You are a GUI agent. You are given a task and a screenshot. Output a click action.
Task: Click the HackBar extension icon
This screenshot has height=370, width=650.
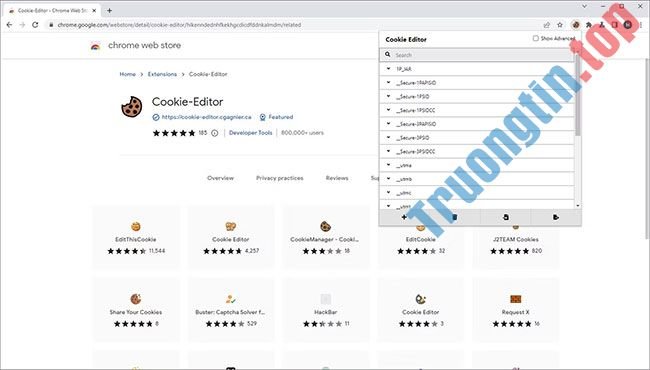[325, 299]
